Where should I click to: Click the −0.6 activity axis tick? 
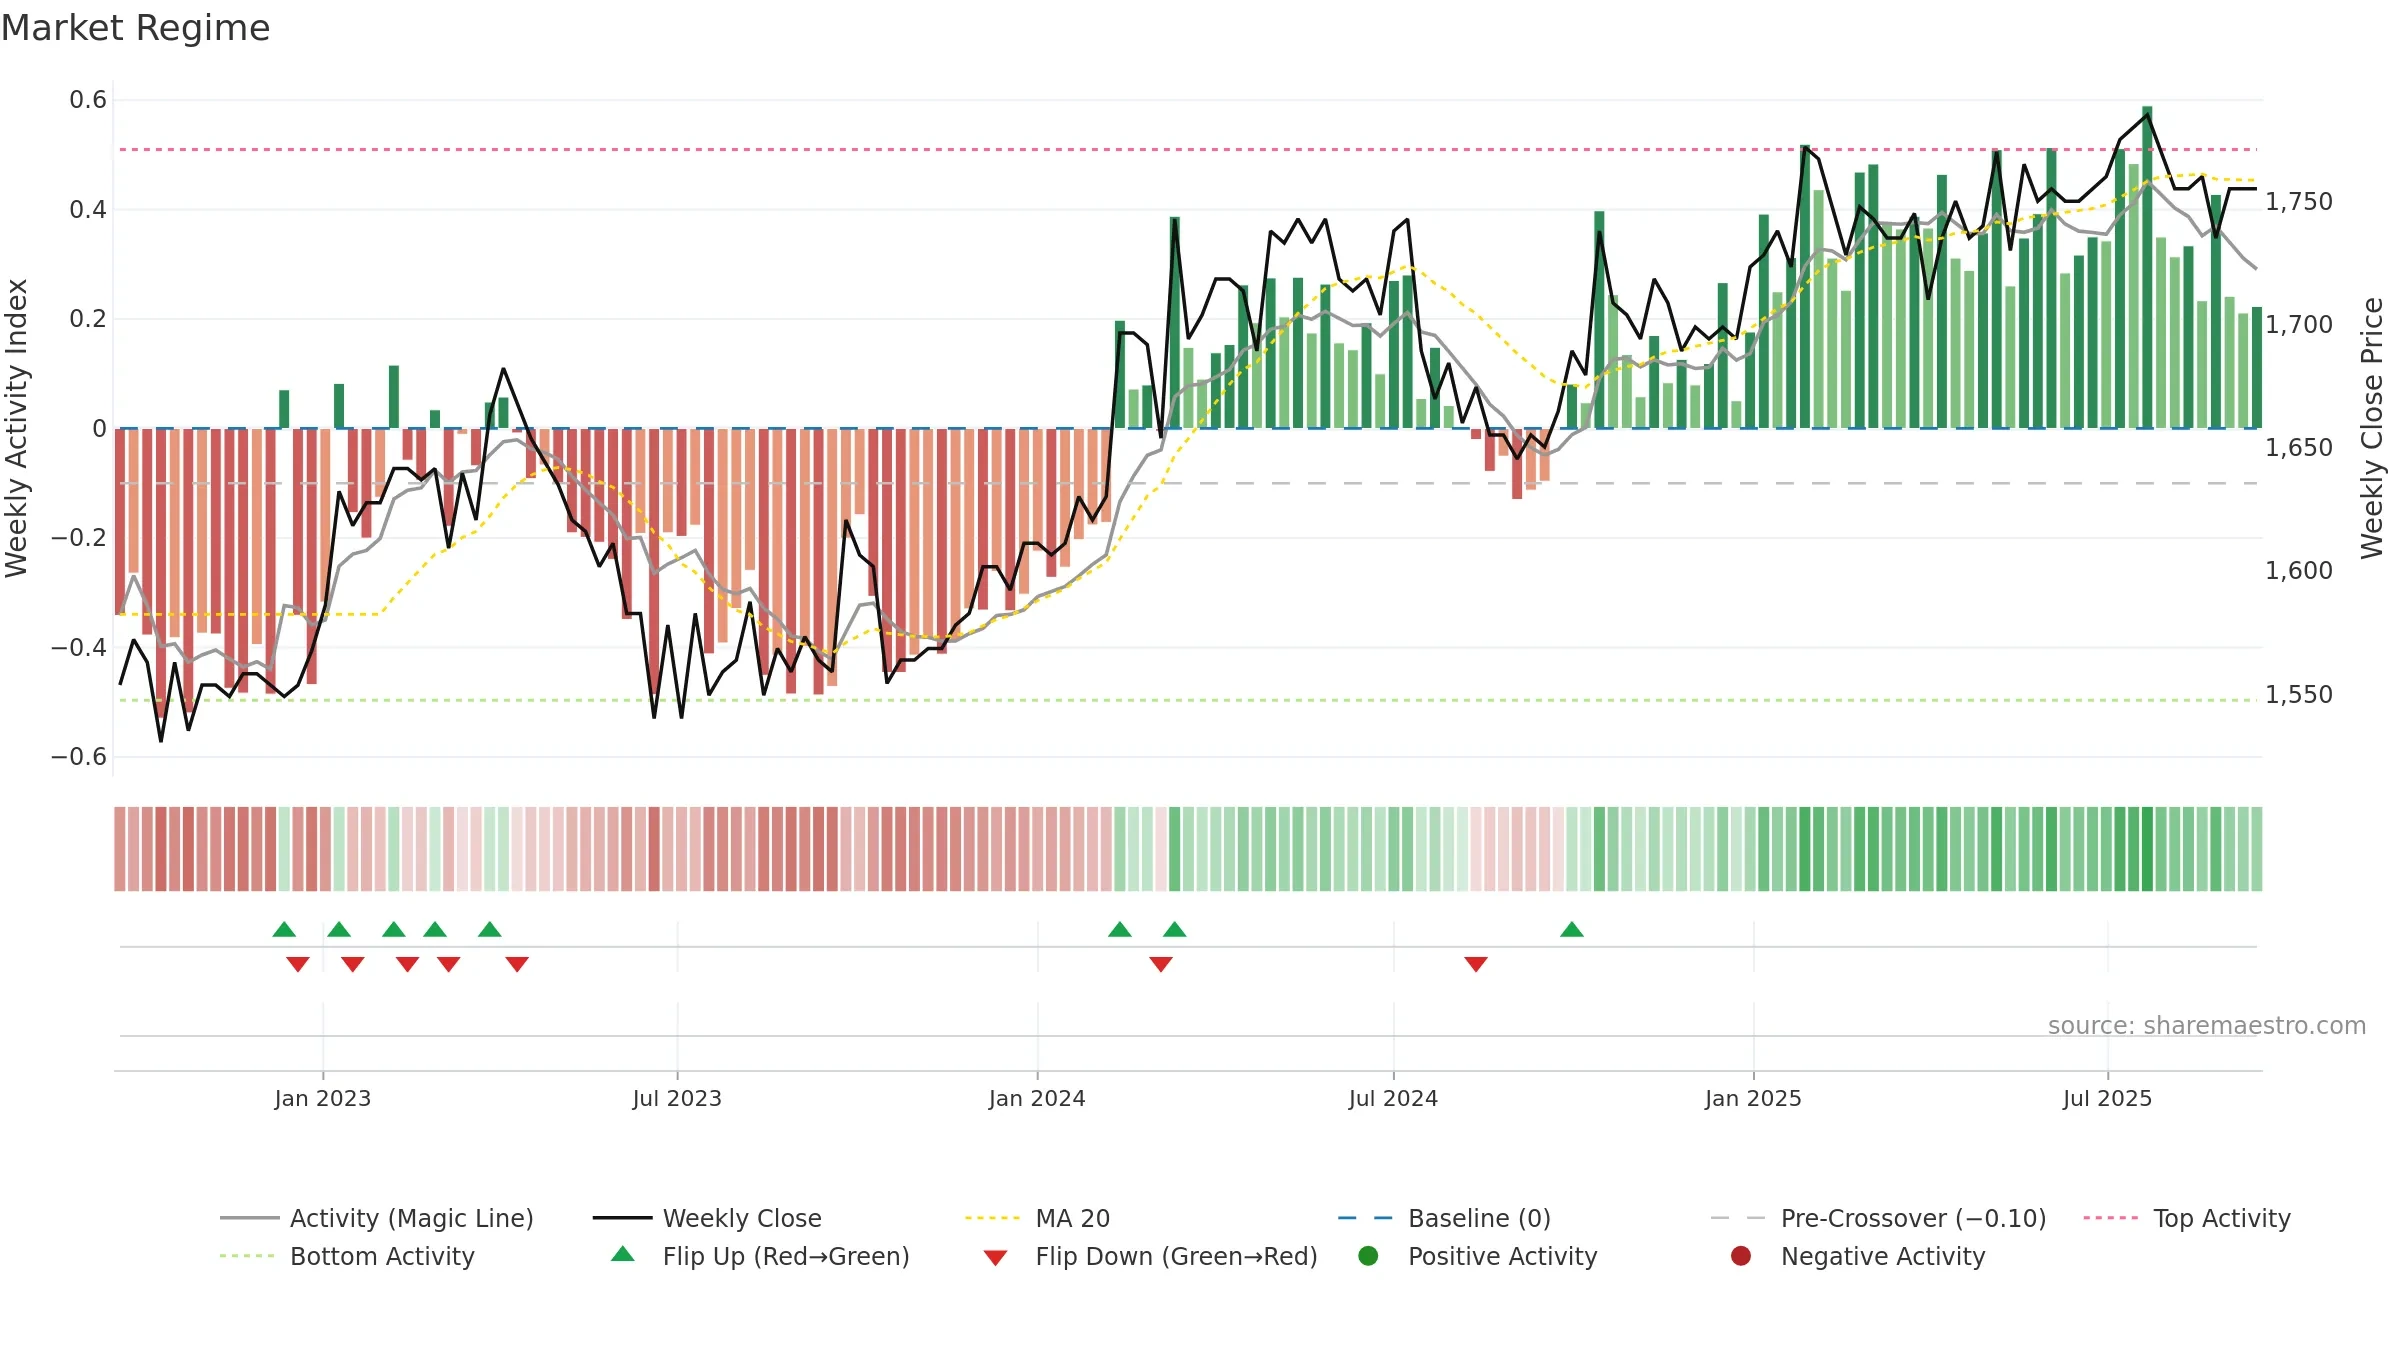[79, 757]
